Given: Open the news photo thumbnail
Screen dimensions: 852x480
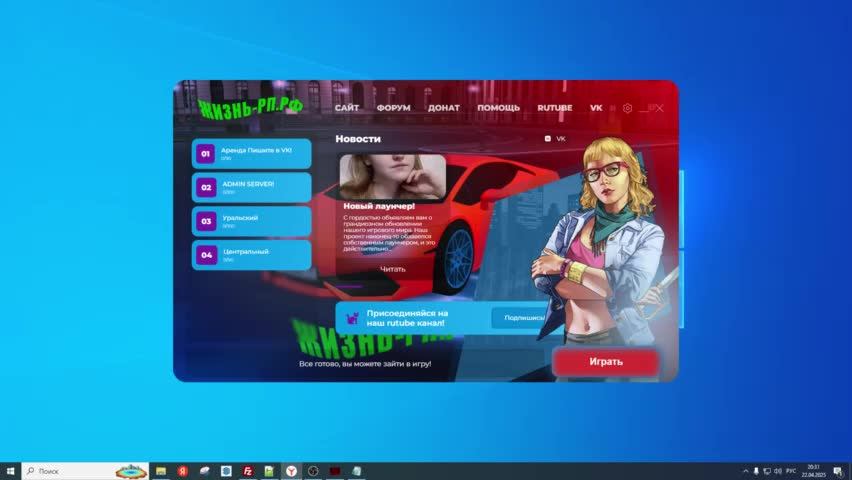Looking at the screenshot, I should (393, 177).
